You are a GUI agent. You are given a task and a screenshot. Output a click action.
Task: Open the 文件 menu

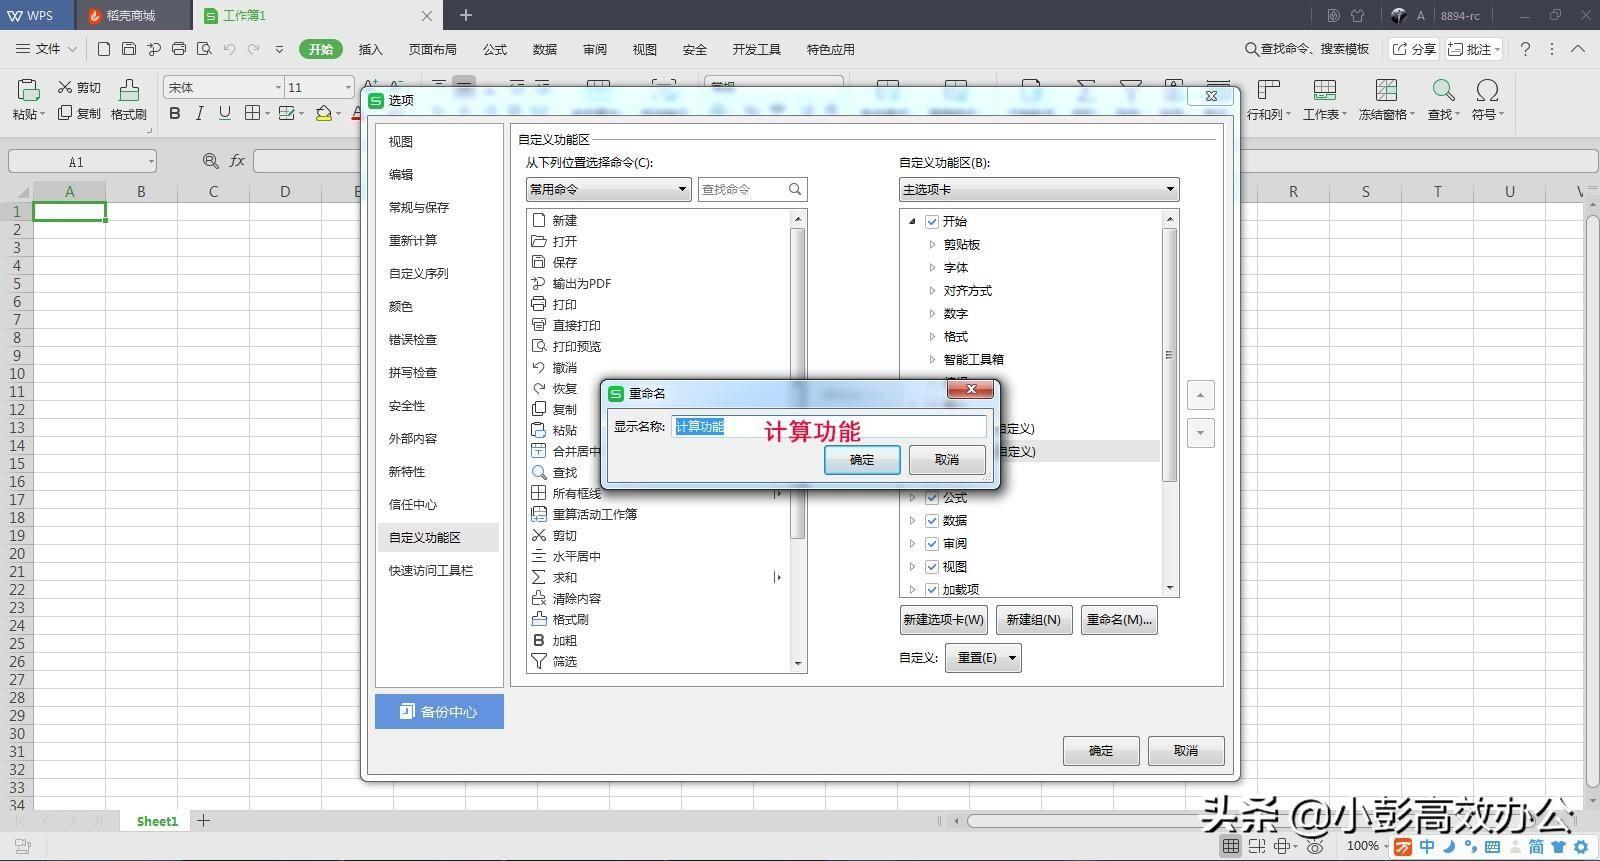[x=46, y=49]
